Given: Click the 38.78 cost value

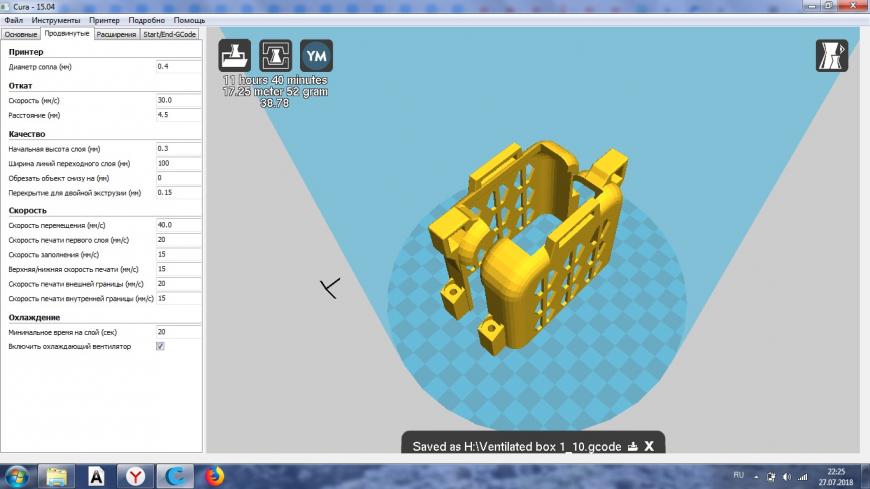Looking at the screenshot, I should [x=275, y=103].
